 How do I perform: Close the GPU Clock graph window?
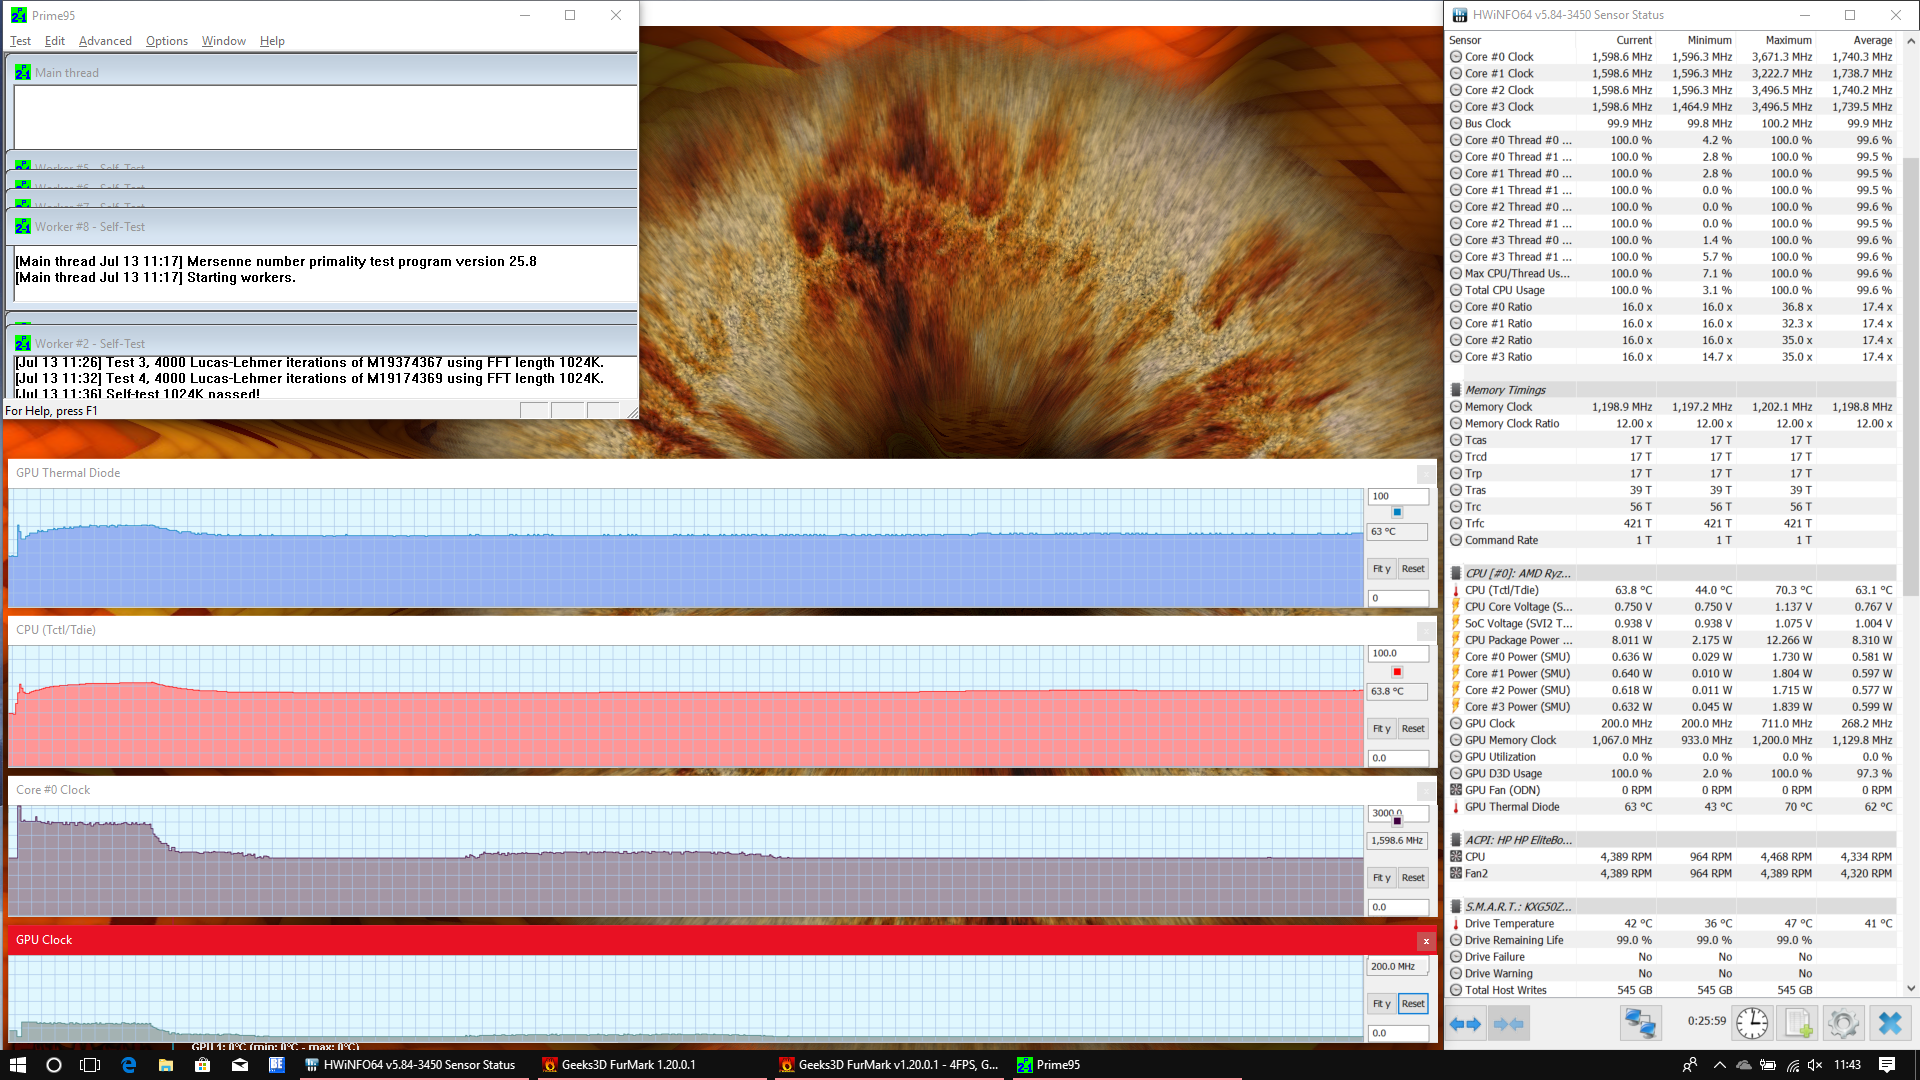point(1426,941)
